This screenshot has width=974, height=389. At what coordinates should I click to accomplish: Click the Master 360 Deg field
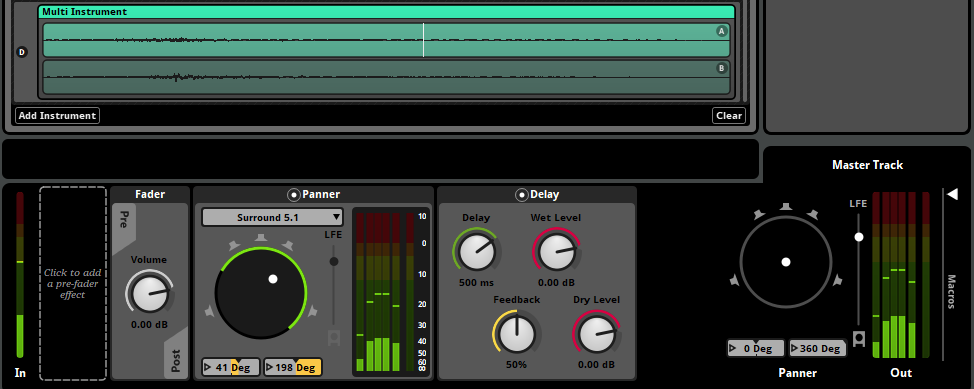coord(818,348)
